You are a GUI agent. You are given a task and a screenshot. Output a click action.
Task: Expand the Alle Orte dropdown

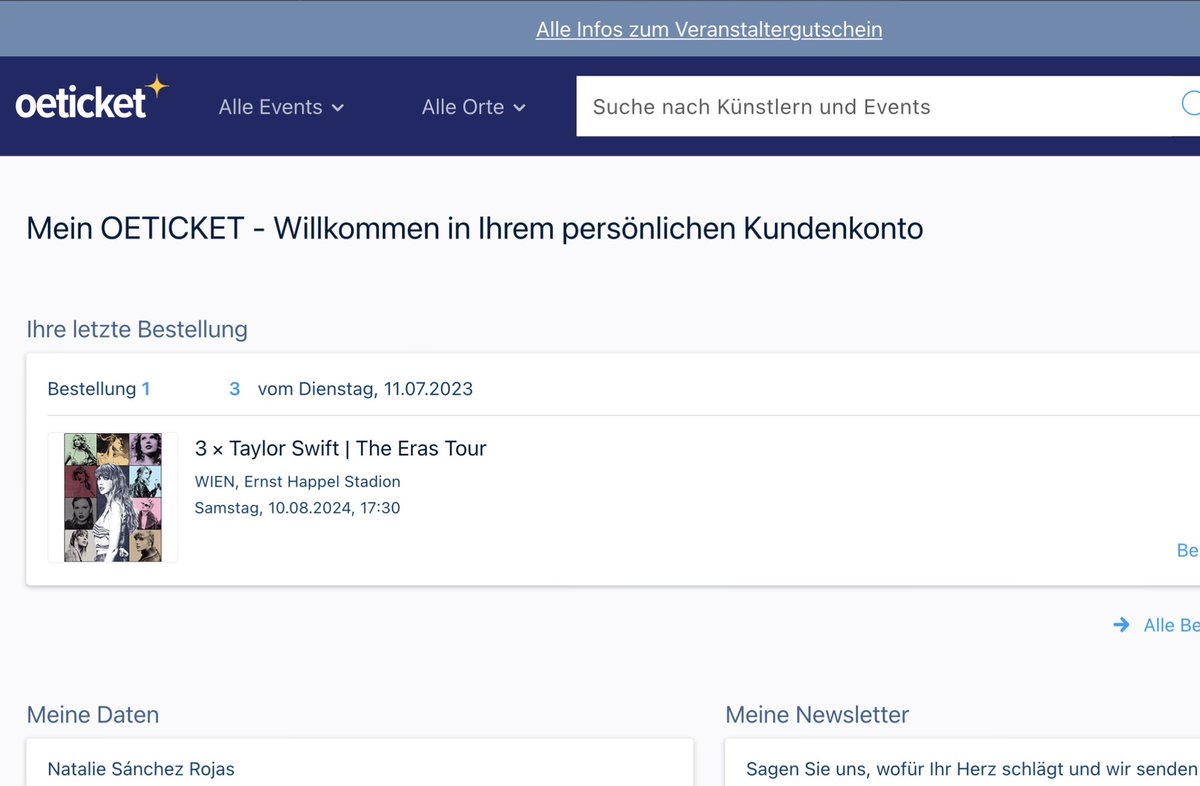(x=473, y=107)
